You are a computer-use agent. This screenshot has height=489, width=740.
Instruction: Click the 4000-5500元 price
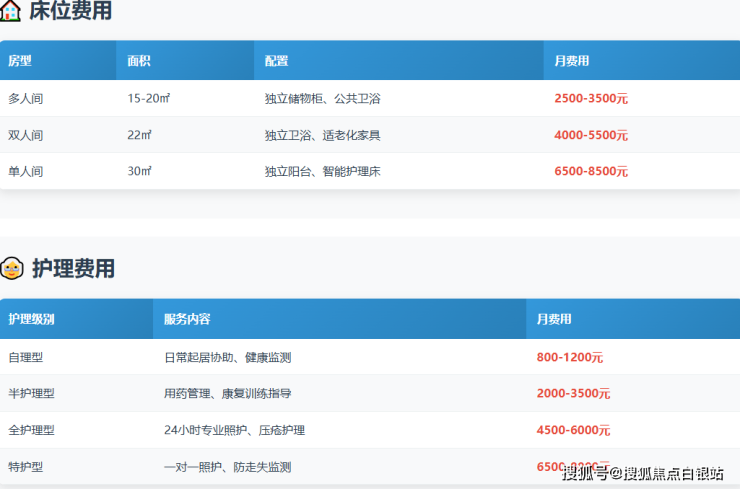click(x=591, y=135)
